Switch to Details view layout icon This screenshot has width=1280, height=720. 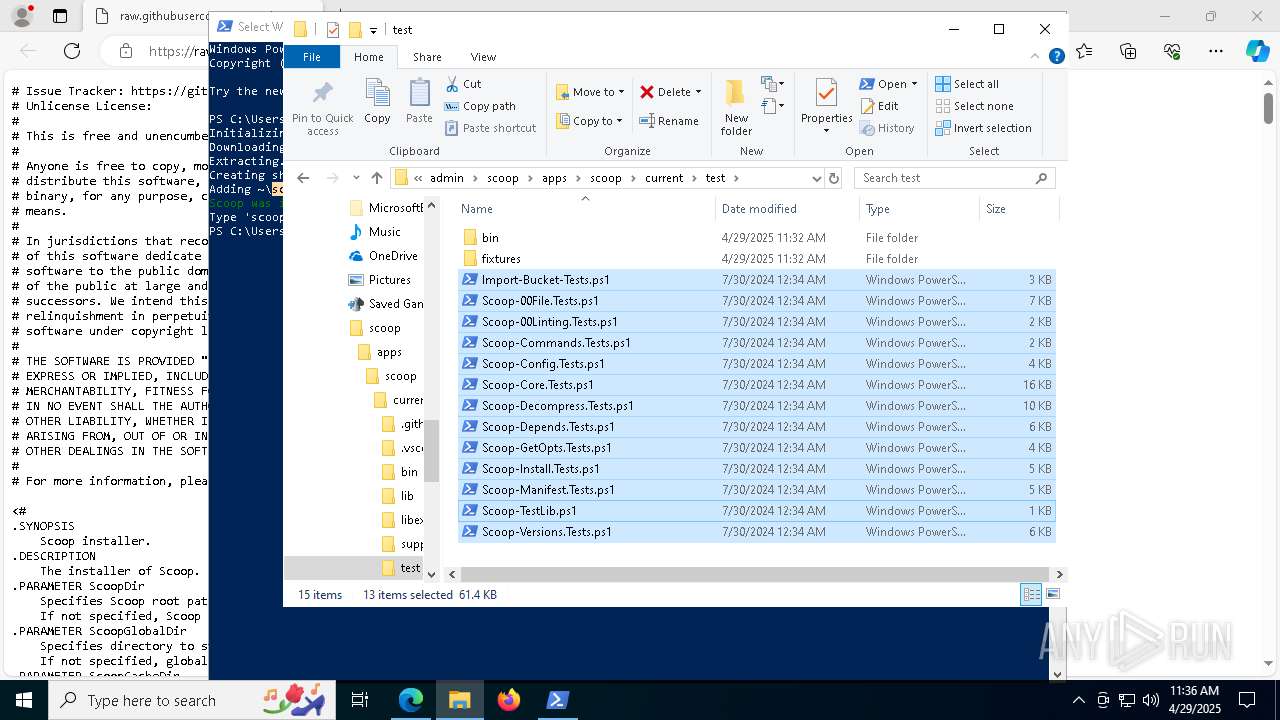click(1031, 594)
